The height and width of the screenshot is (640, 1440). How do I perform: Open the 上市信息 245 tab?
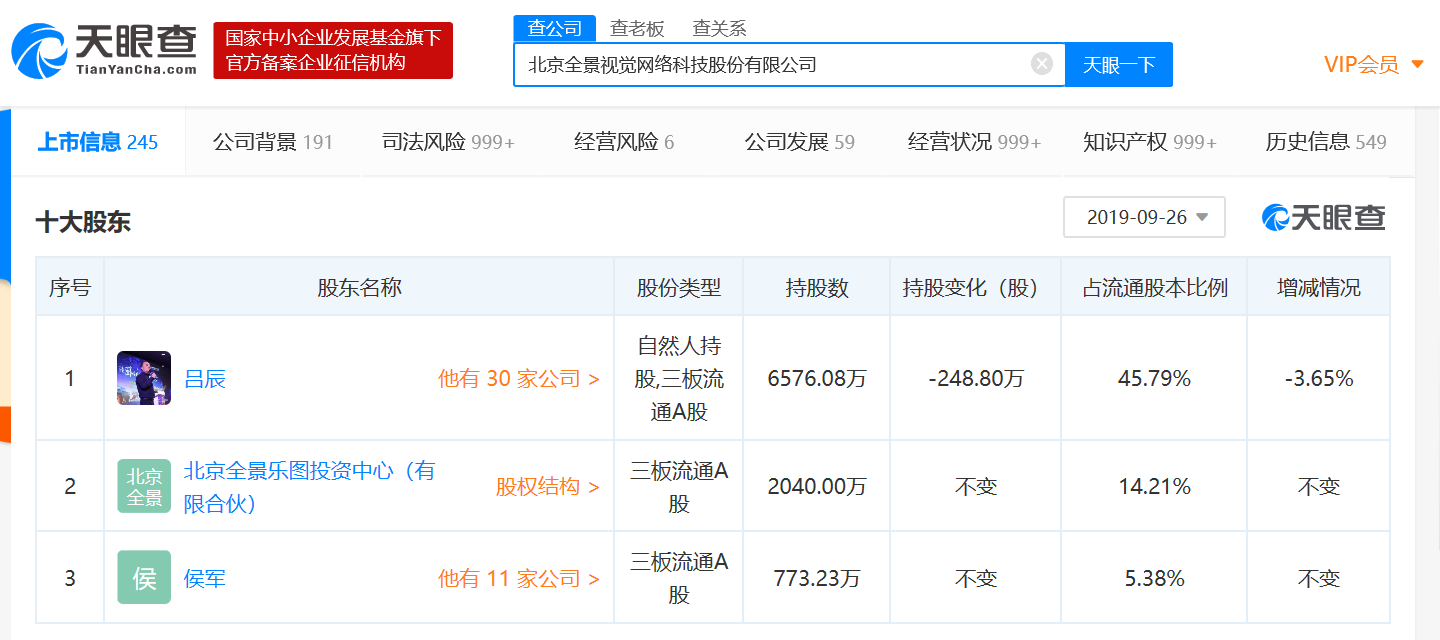tap(97, 142)
